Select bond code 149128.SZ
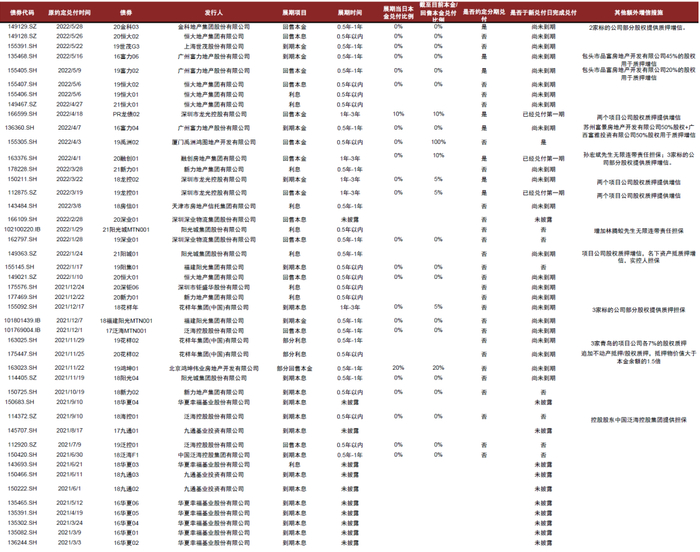The height and width of the screenshot is (552, 700). tap(22, 36)
